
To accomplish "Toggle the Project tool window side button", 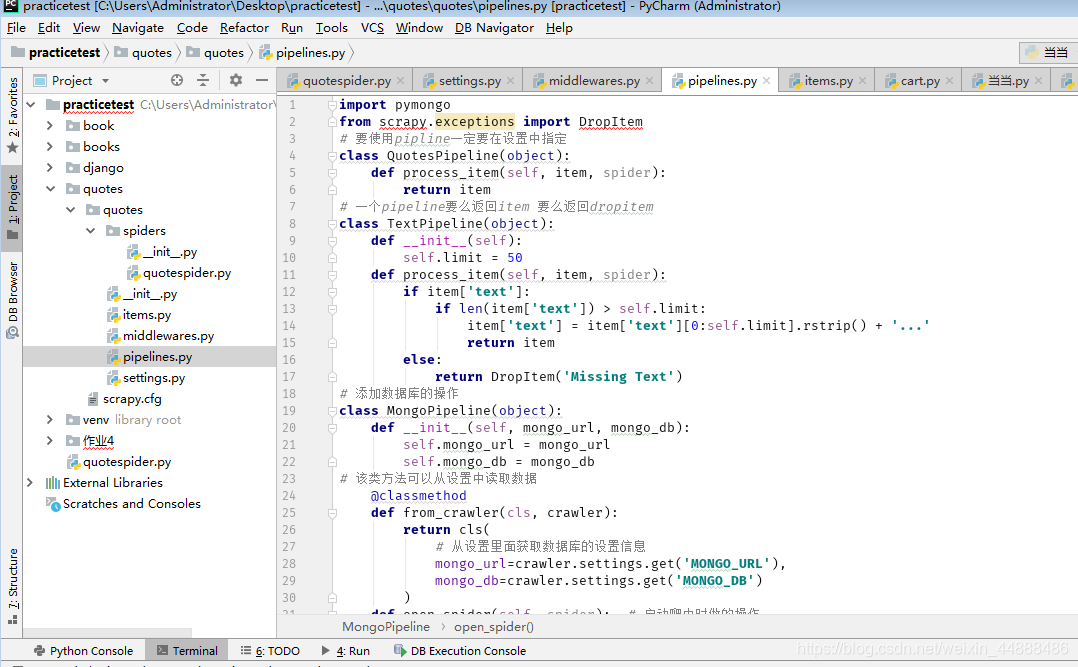I will pos(13,207).
